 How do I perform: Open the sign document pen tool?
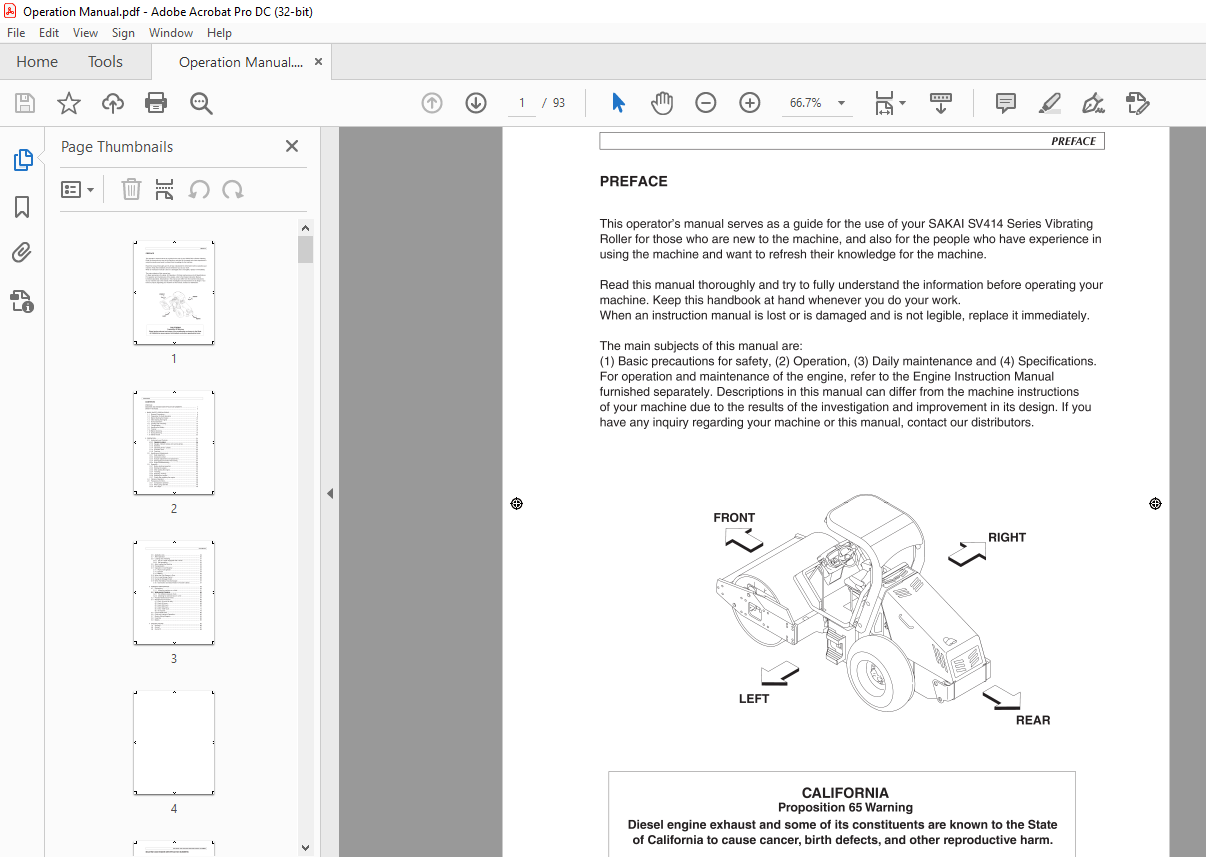1093,103
